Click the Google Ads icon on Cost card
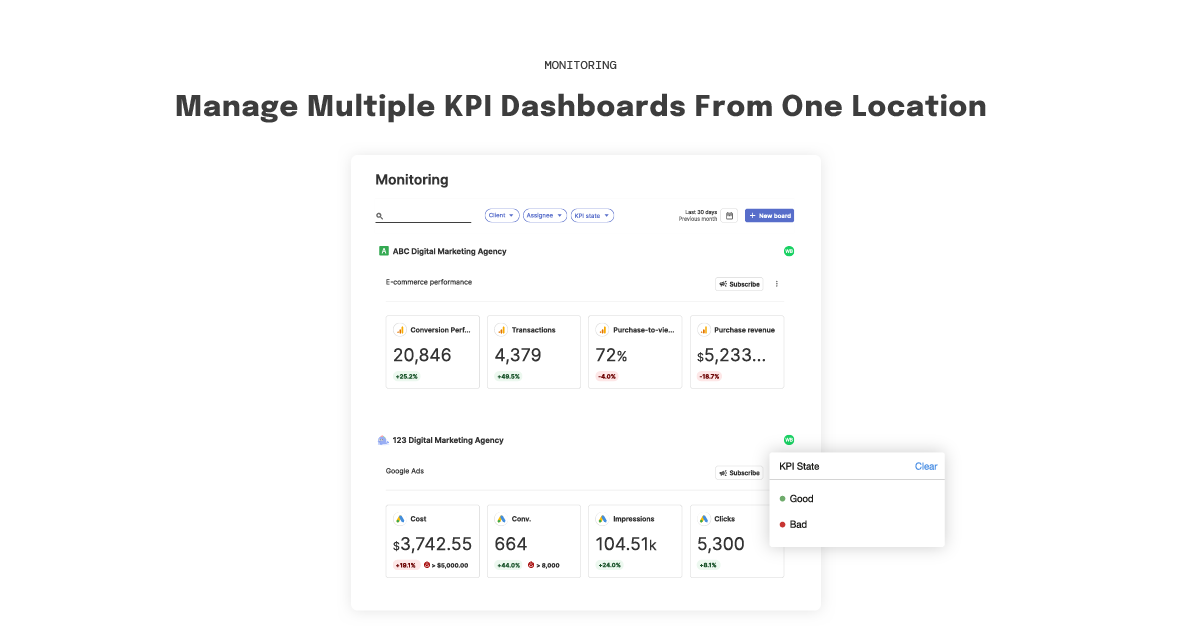Screen dimensions: 1183x639 pos(400,519)
